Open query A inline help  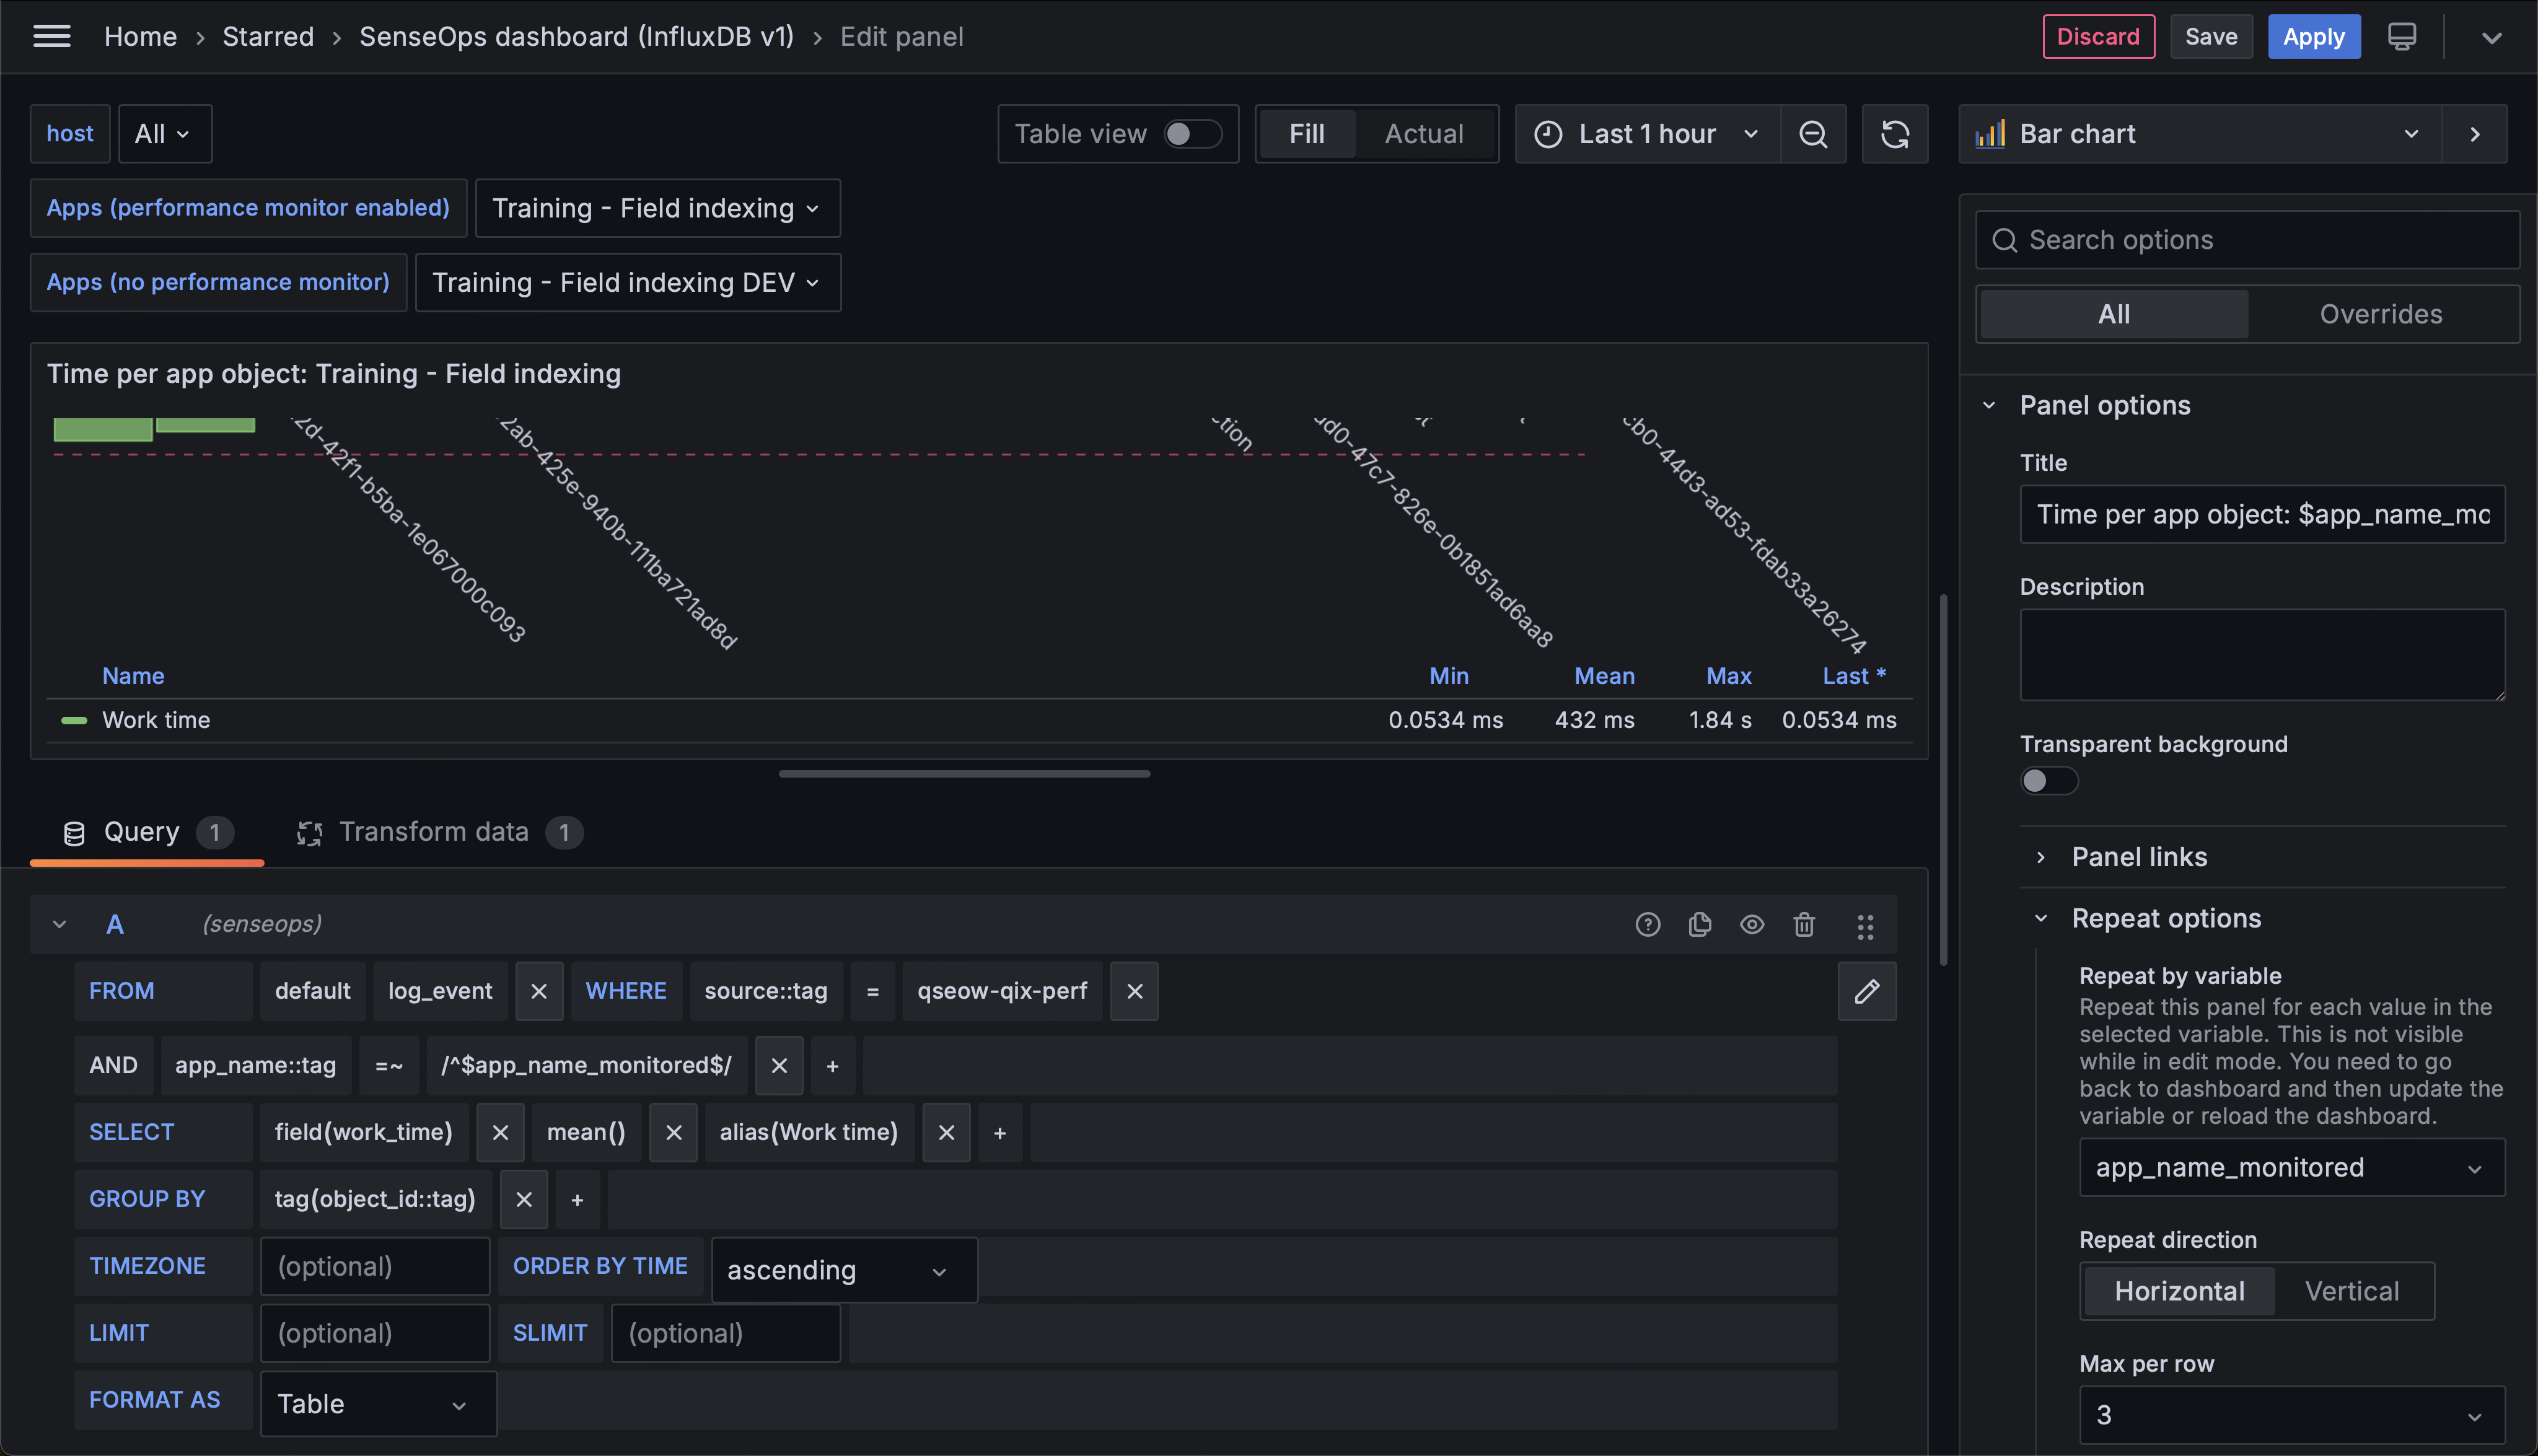click(x=1648, y=924)
